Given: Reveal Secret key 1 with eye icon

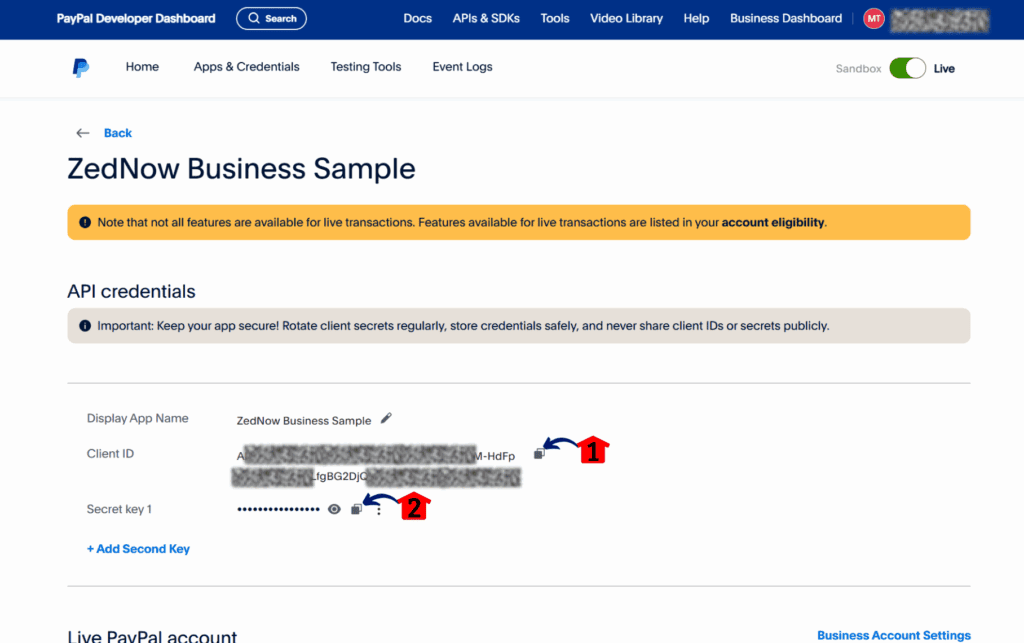Looking at the screenshot, I should pos(334,509).
